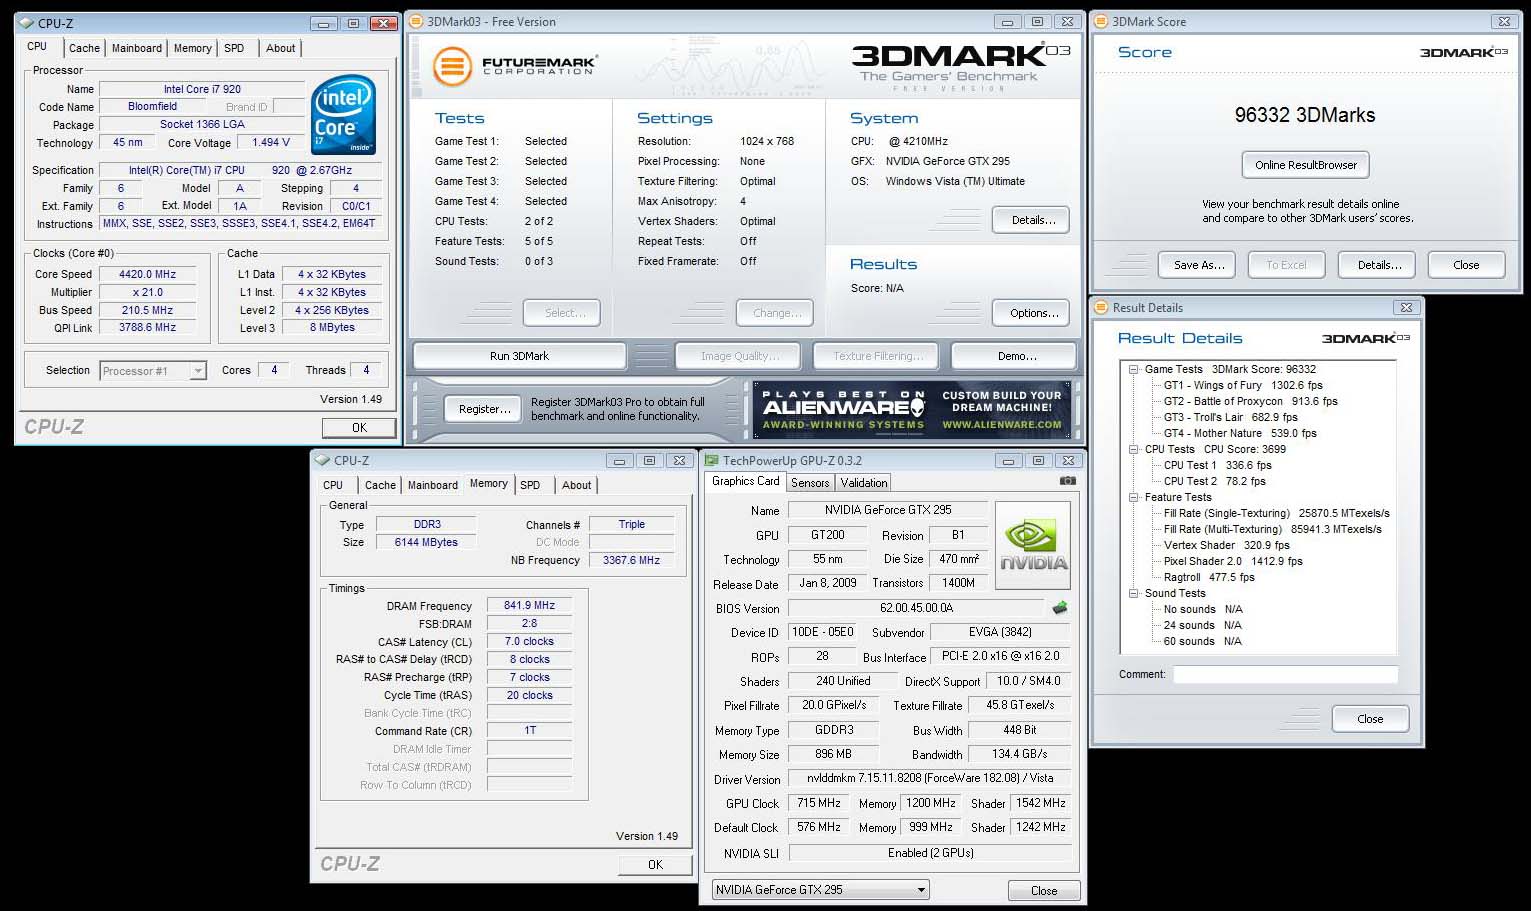Click GPU Clock value 715 MHz

pyautogui.click(x=818, y=803)
